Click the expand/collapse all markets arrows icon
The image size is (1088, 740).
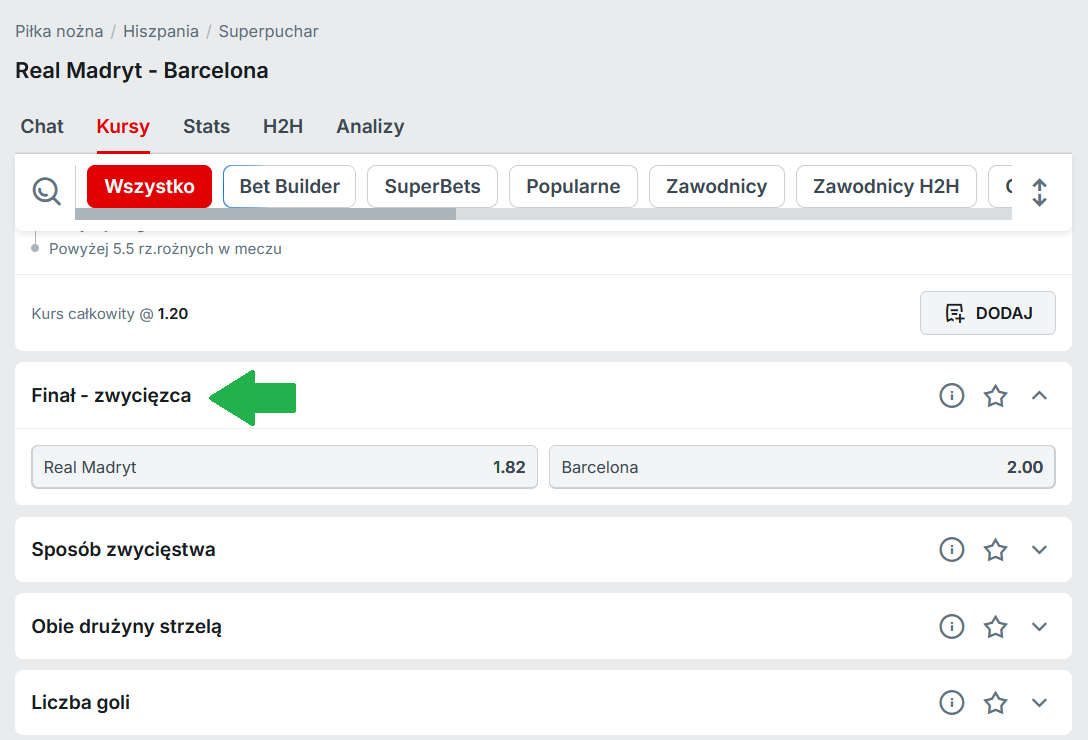(1039, 192)
